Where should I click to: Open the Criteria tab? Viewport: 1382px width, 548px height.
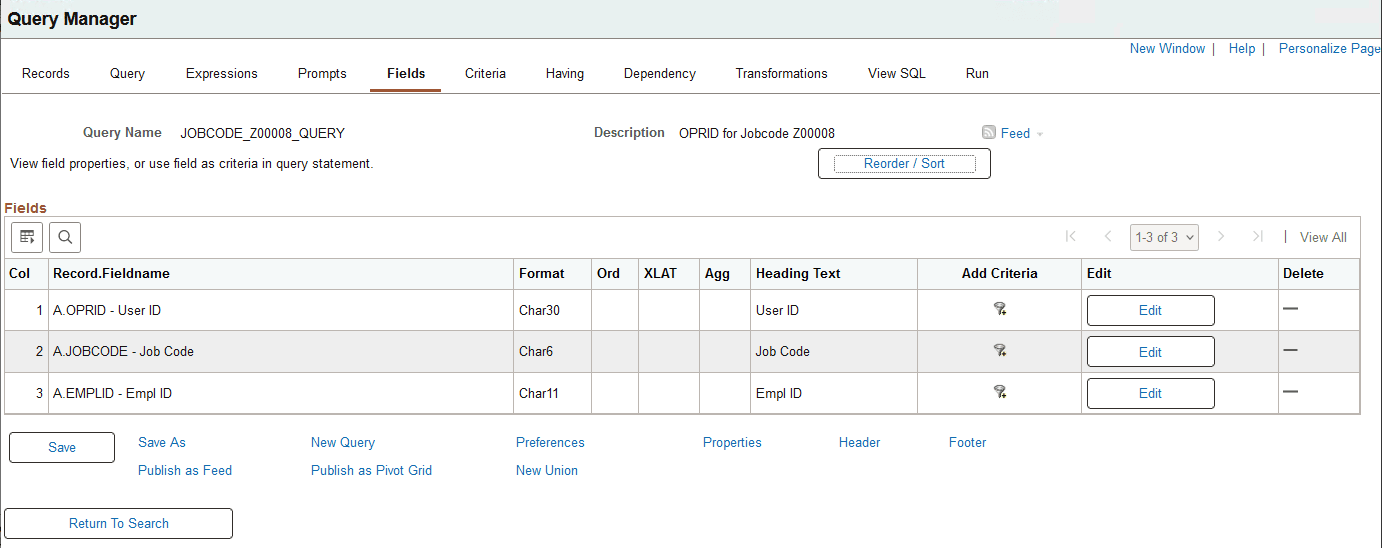[x=485, y=74]
